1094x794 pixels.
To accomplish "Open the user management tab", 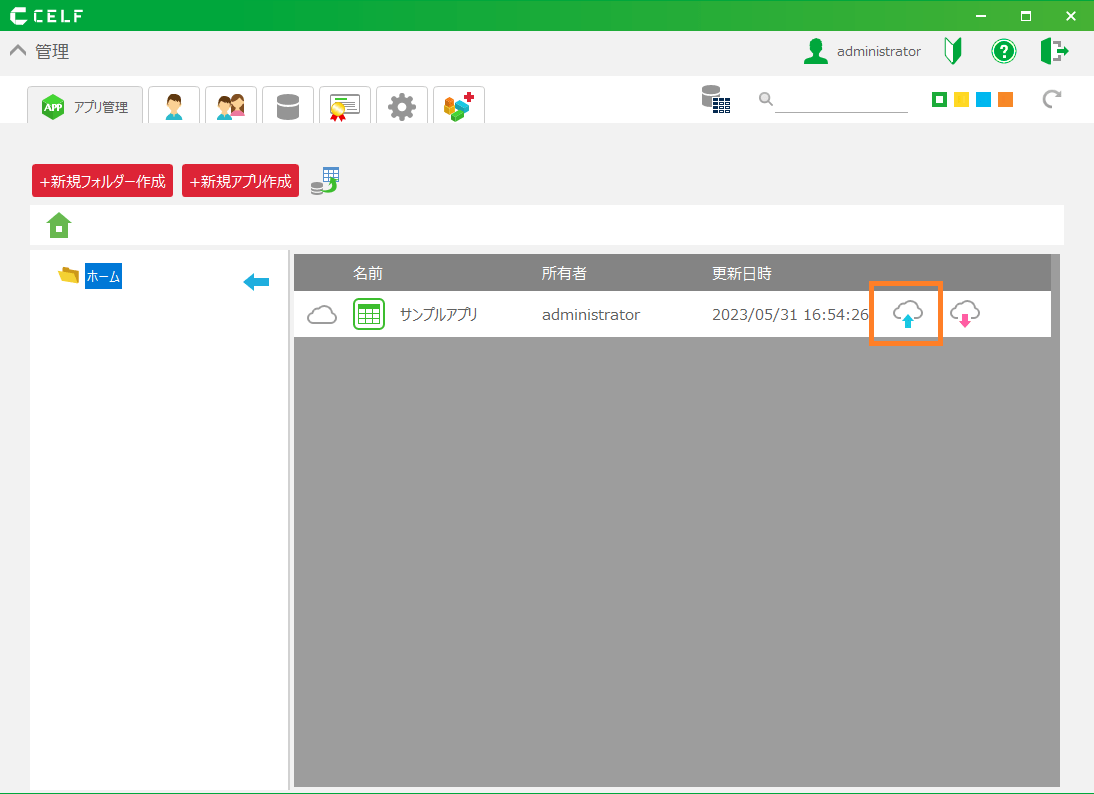I will point(174,106).
